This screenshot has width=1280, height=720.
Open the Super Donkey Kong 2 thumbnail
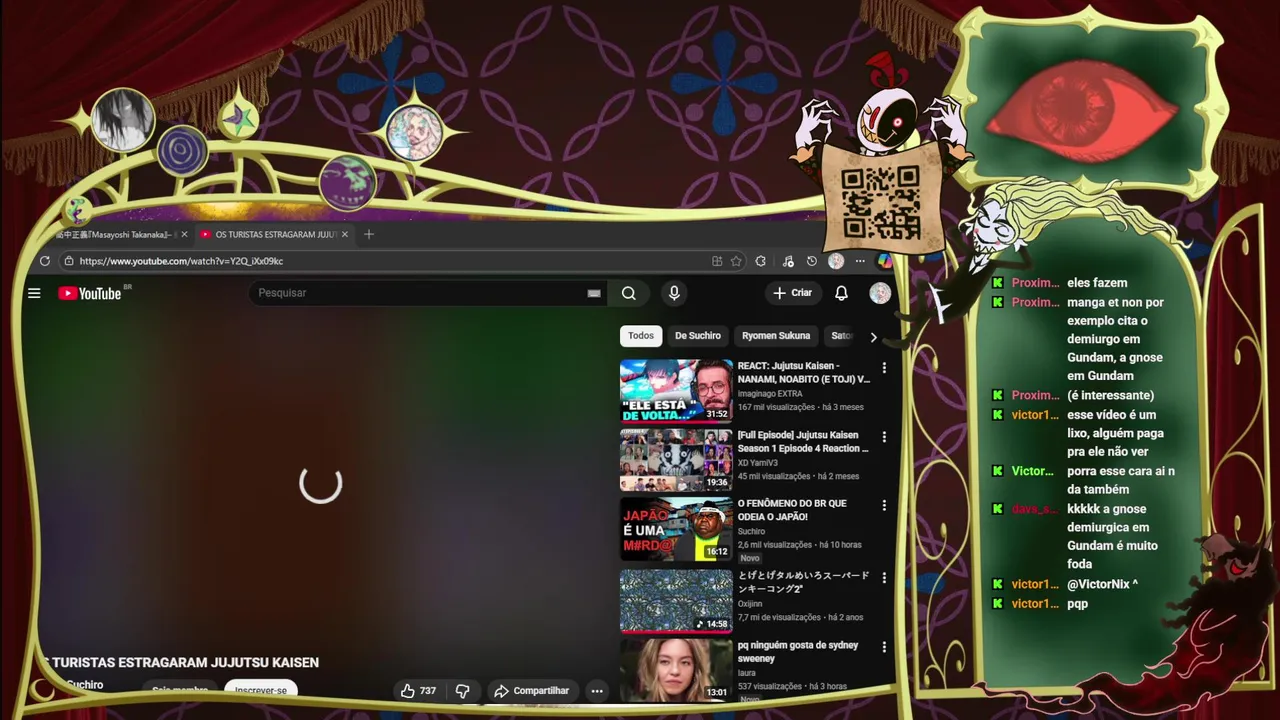[x=676, y=601]
